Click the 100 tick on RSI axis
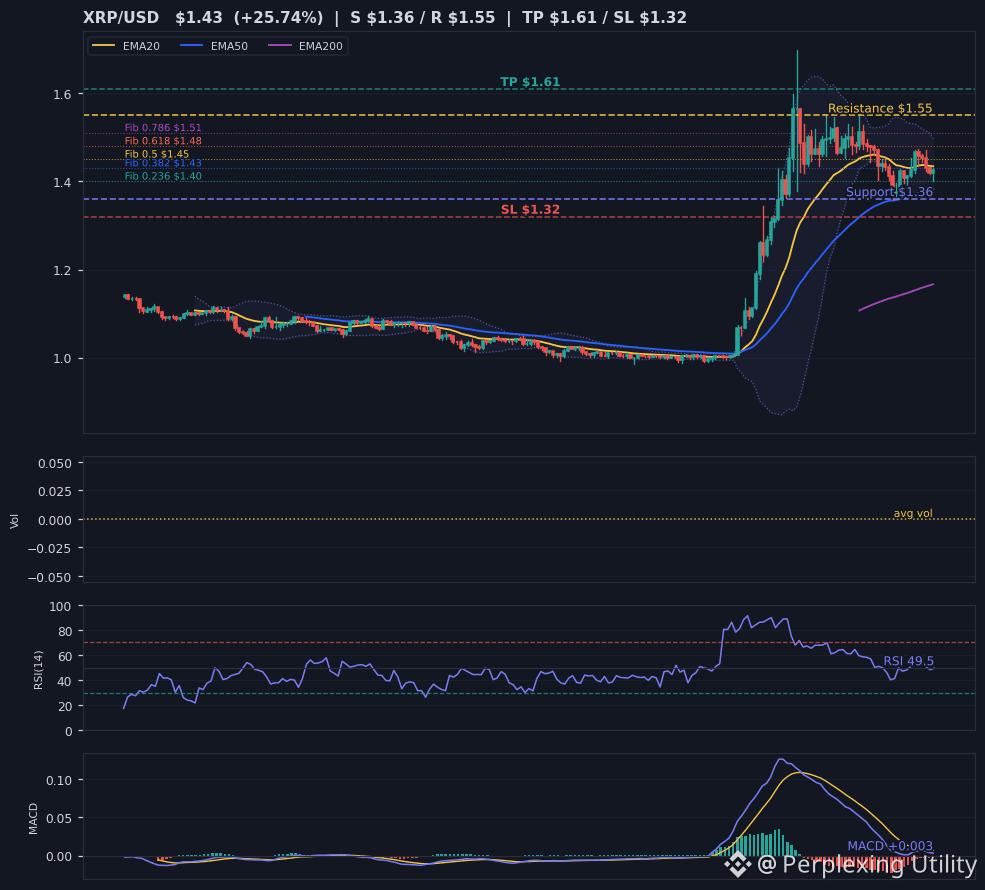The width and height of the screenshot is (985, 890). (61, 606)
